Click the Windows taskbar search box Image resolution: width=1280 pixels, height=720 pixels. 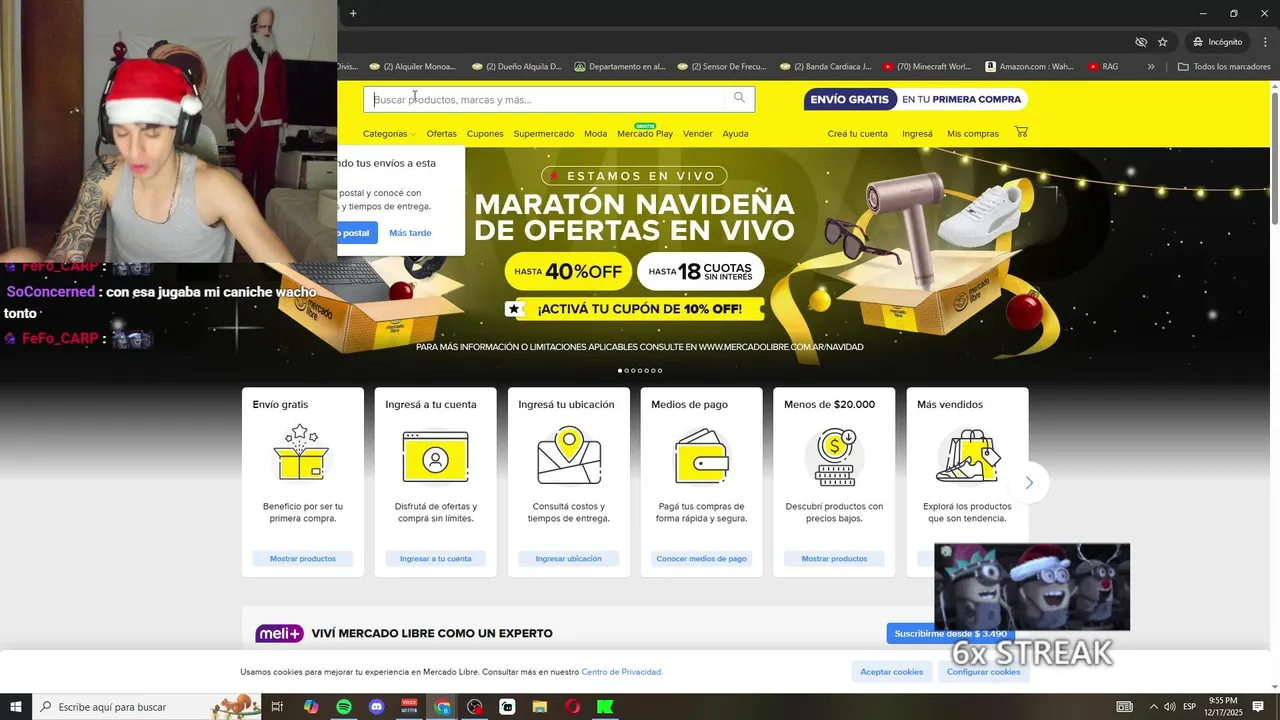146,707
